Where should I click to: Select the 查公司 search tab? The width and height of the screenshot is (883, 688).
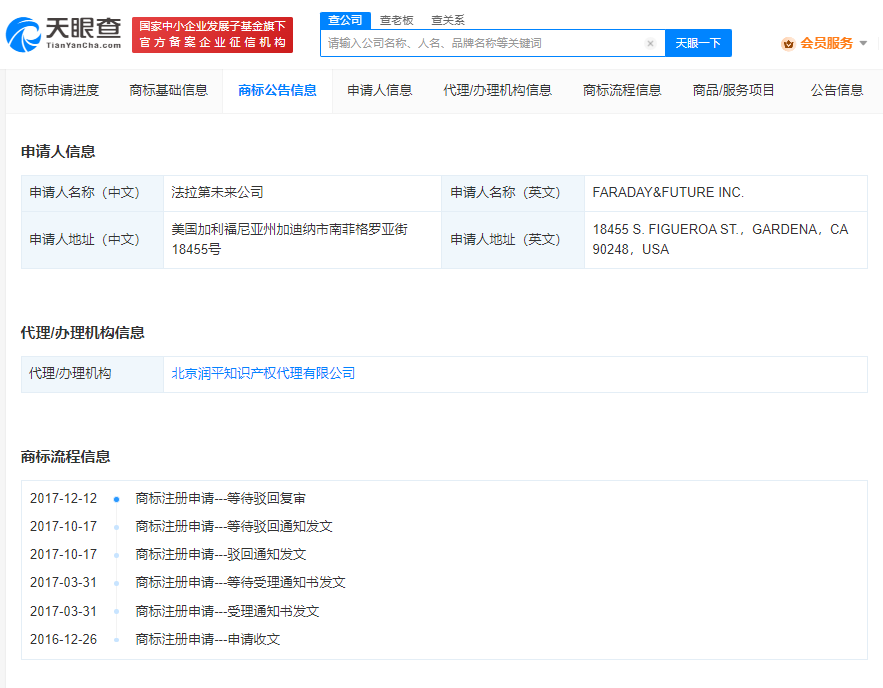345,20
